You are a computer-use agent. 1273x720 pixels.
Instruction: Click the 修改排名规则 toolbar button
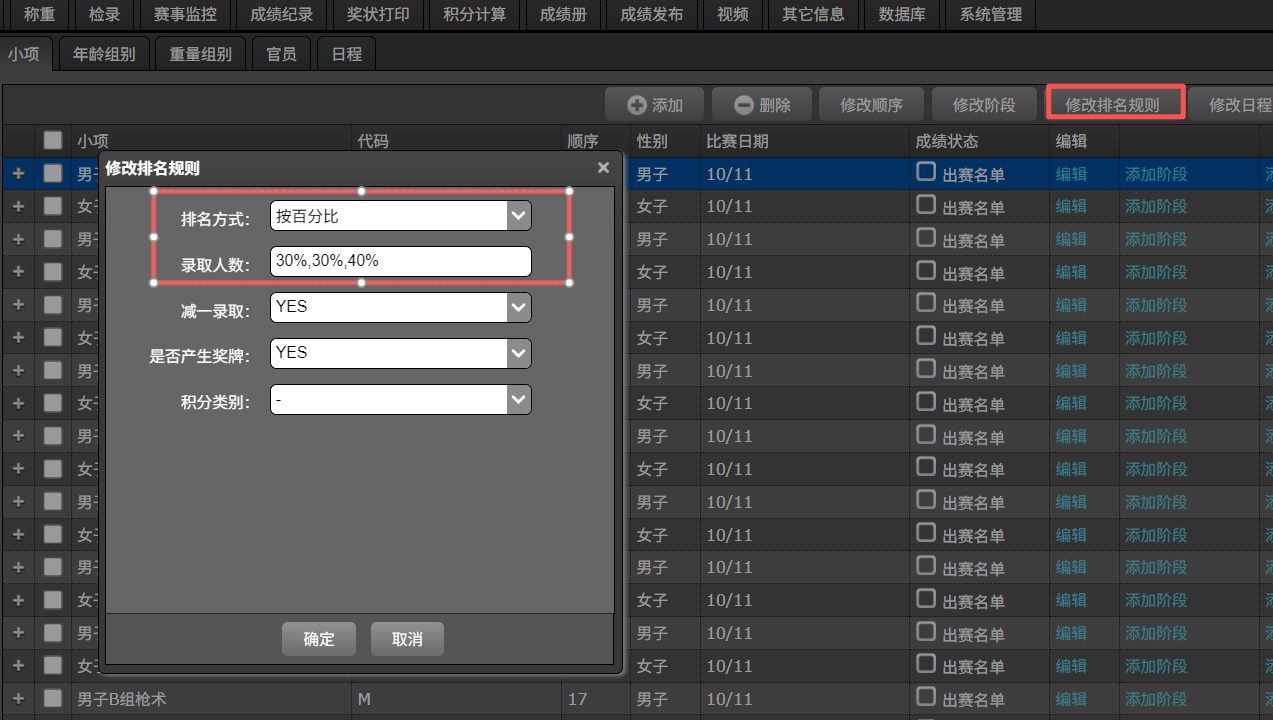(1114, 104)
